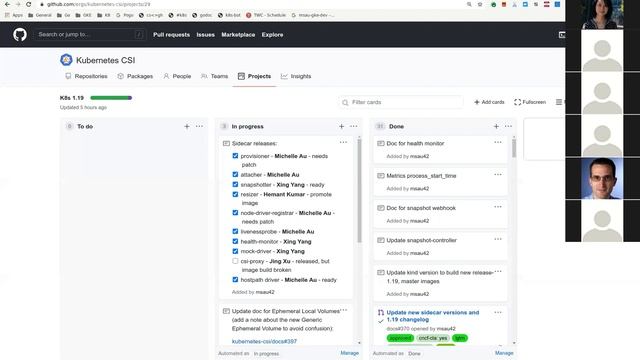Open In progress column options menu
Image resolution: width=640 pixels, height=360 pixels.
(354, 127)
